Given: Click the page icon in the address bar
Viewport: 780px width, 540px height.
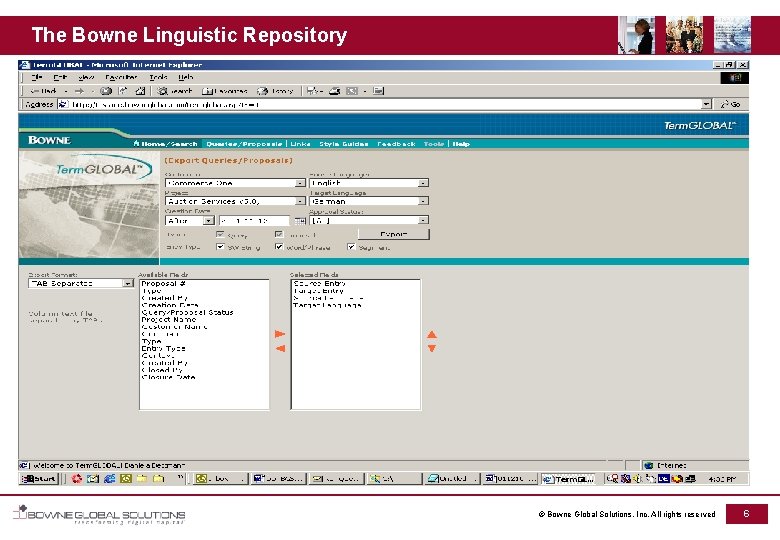Looking at the screenshot, I should click(63, 104).
